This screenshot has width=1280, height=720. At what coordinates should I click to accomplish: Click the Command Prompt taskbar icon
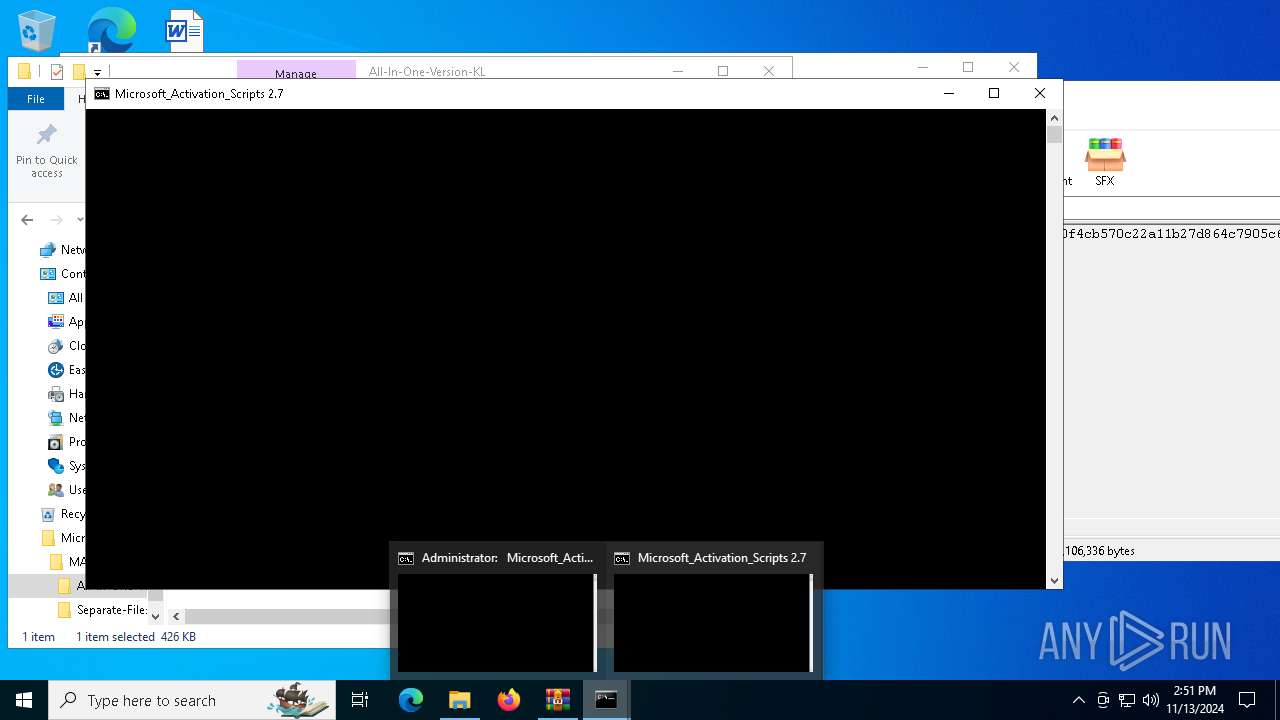click(x=606, y=700)
